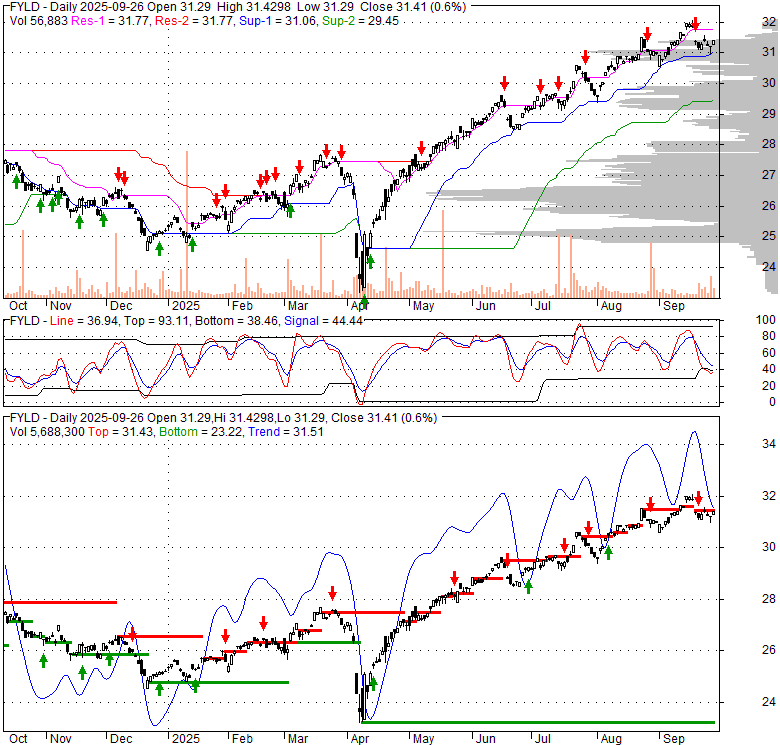Click 'Low 31.29' in the top chart header
Viewport: 780px width, 745px height.
click(x=325, y=7)
